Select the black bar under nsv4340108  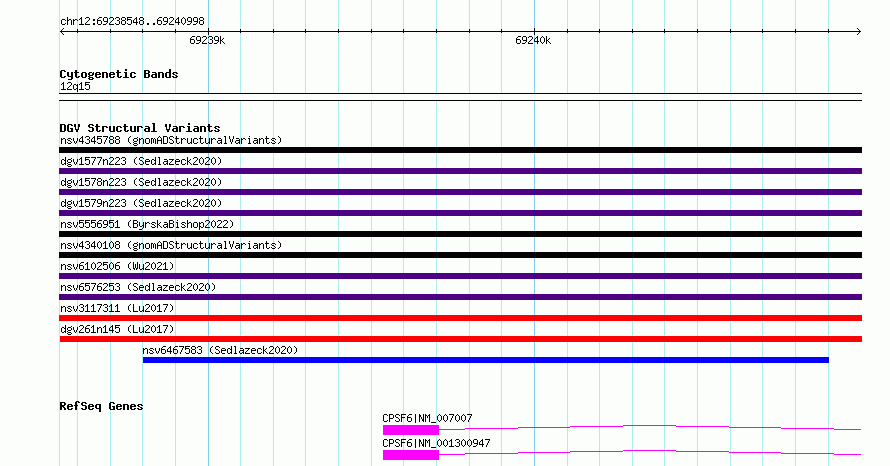460,255
